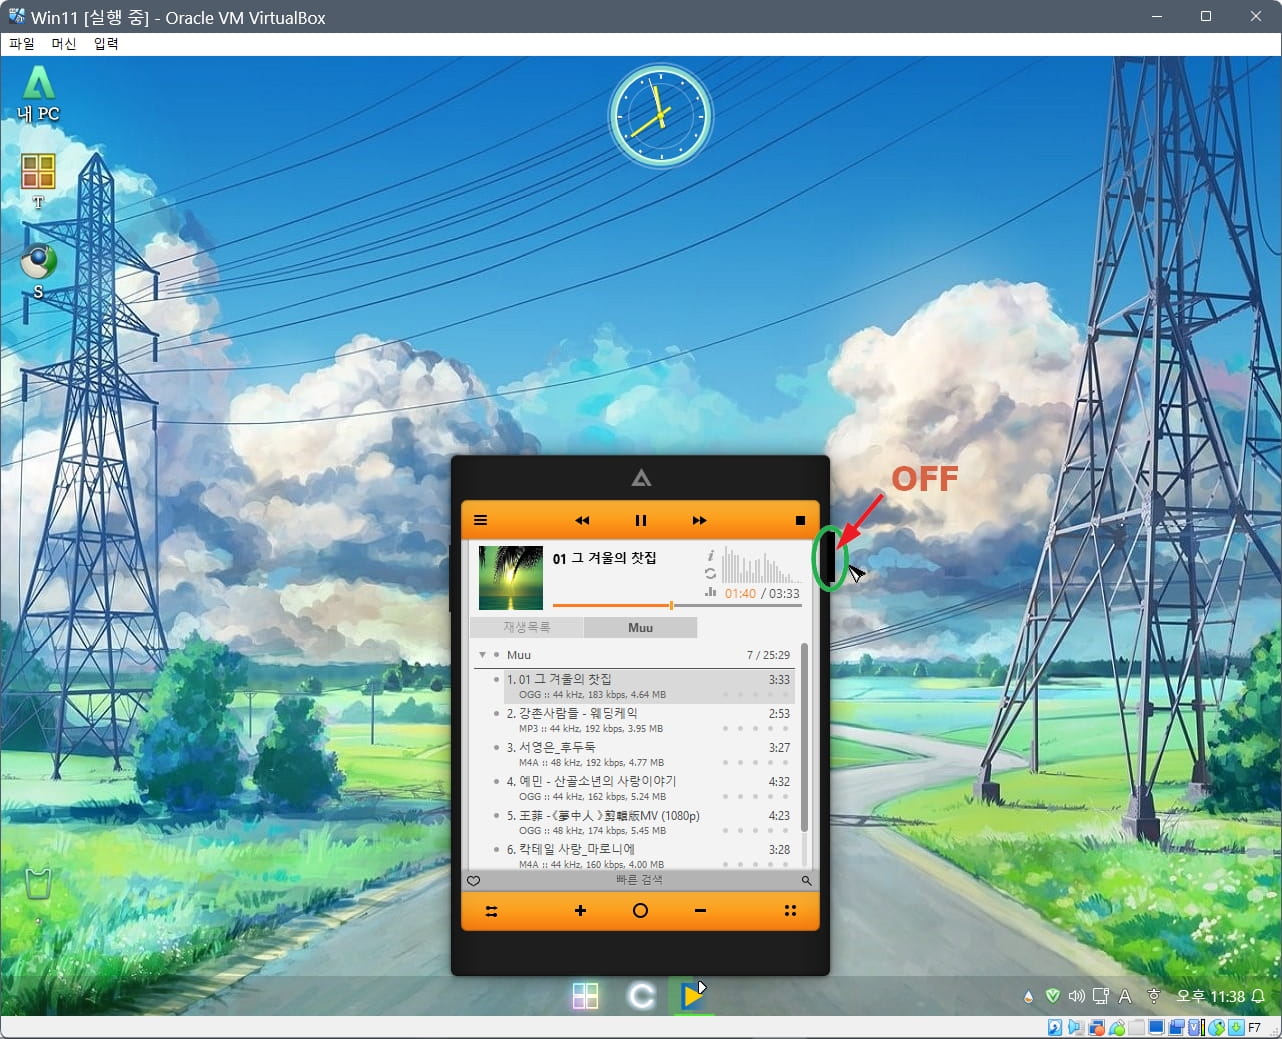
Task: Seek on the orange track progress slider
Action: tap(677, 605)
